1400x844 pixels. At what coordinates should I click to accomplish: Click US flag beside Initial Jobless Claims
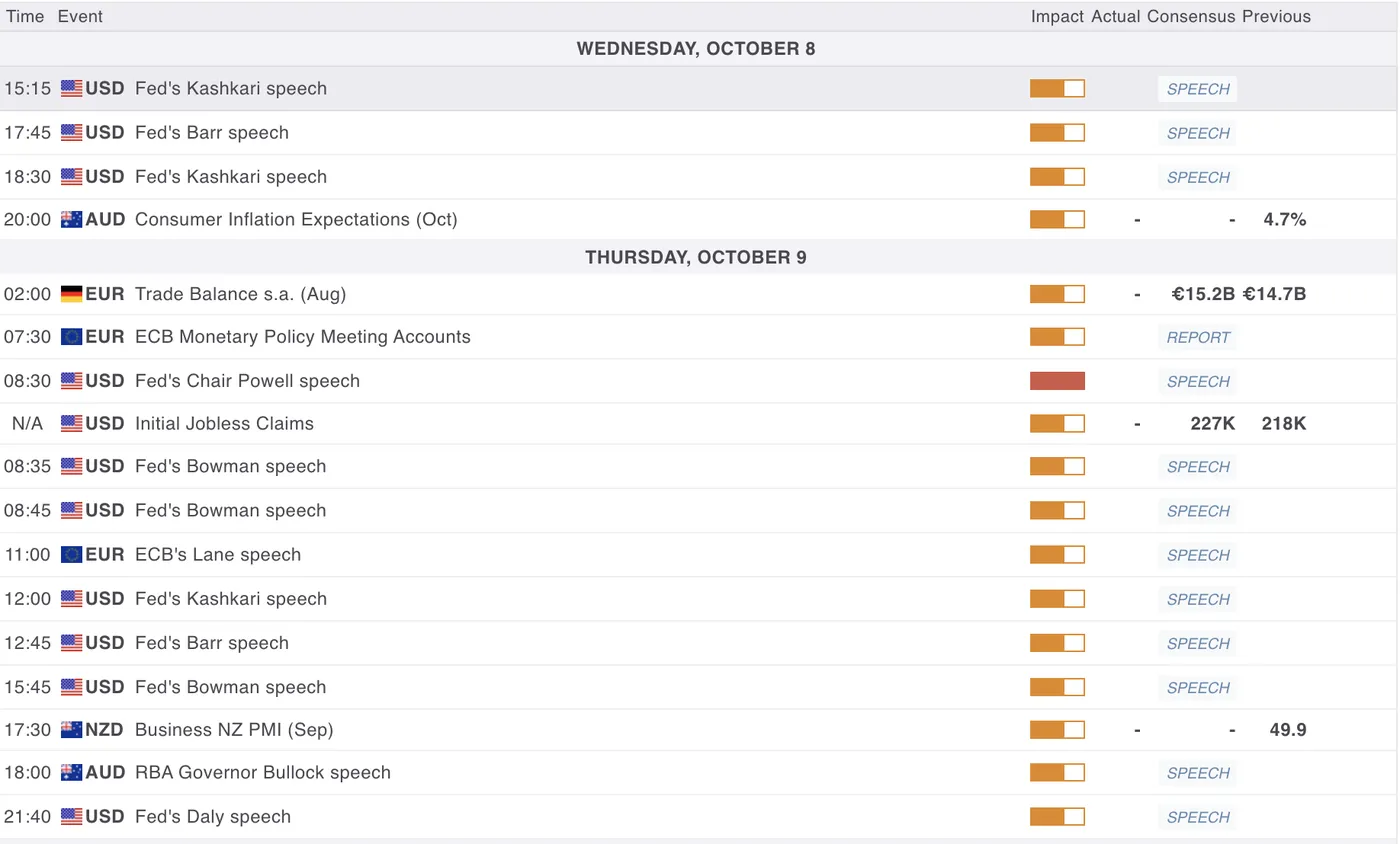71,424
